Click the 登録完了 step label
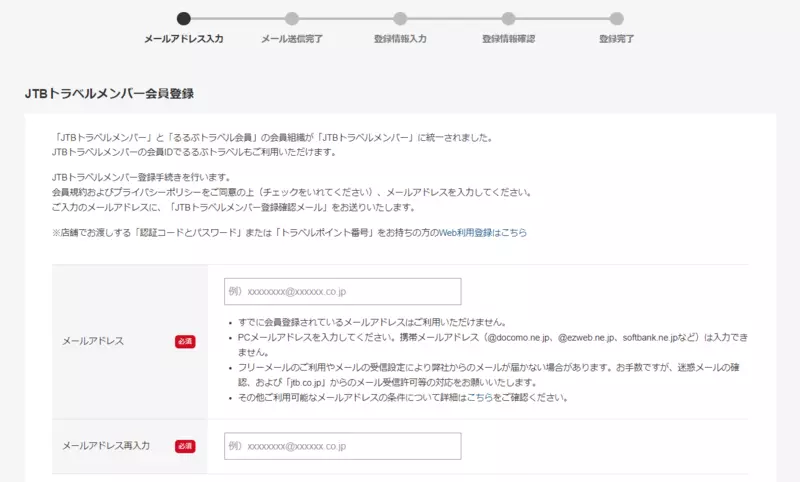This screenshot has width=800, height=482. coord(616,39)
